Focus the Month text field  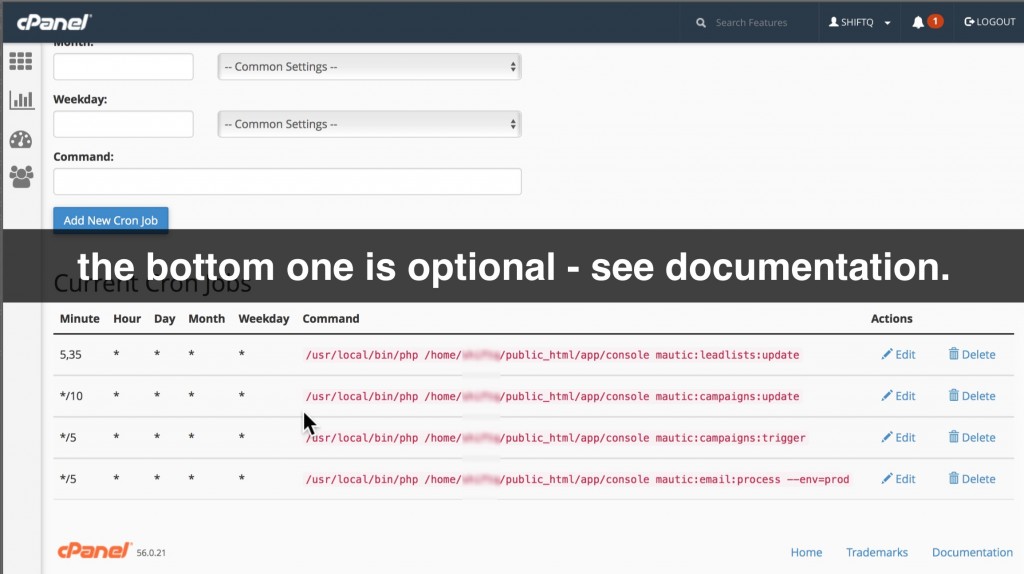[123, 67]
